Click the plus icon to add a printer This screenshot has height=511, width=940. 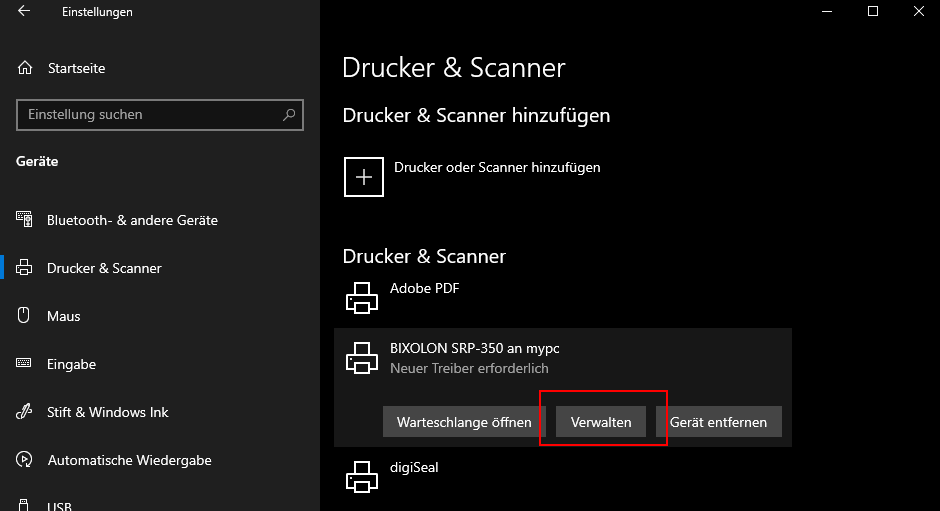click(x=364, y=177)
